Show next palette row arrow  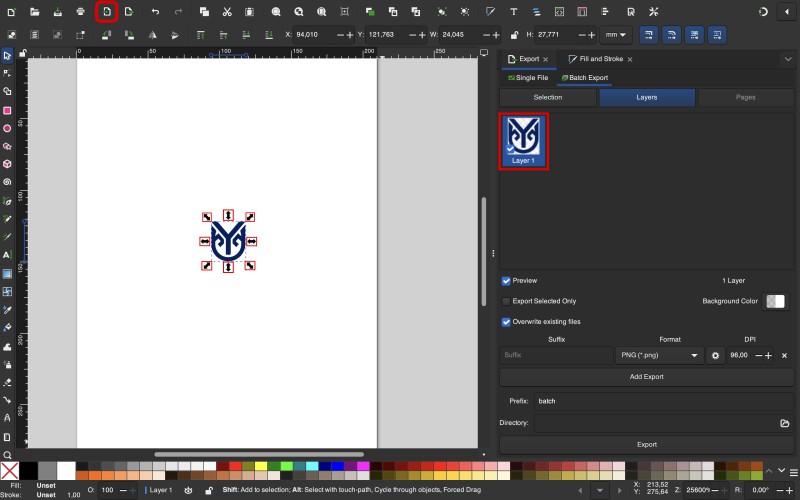781,471
